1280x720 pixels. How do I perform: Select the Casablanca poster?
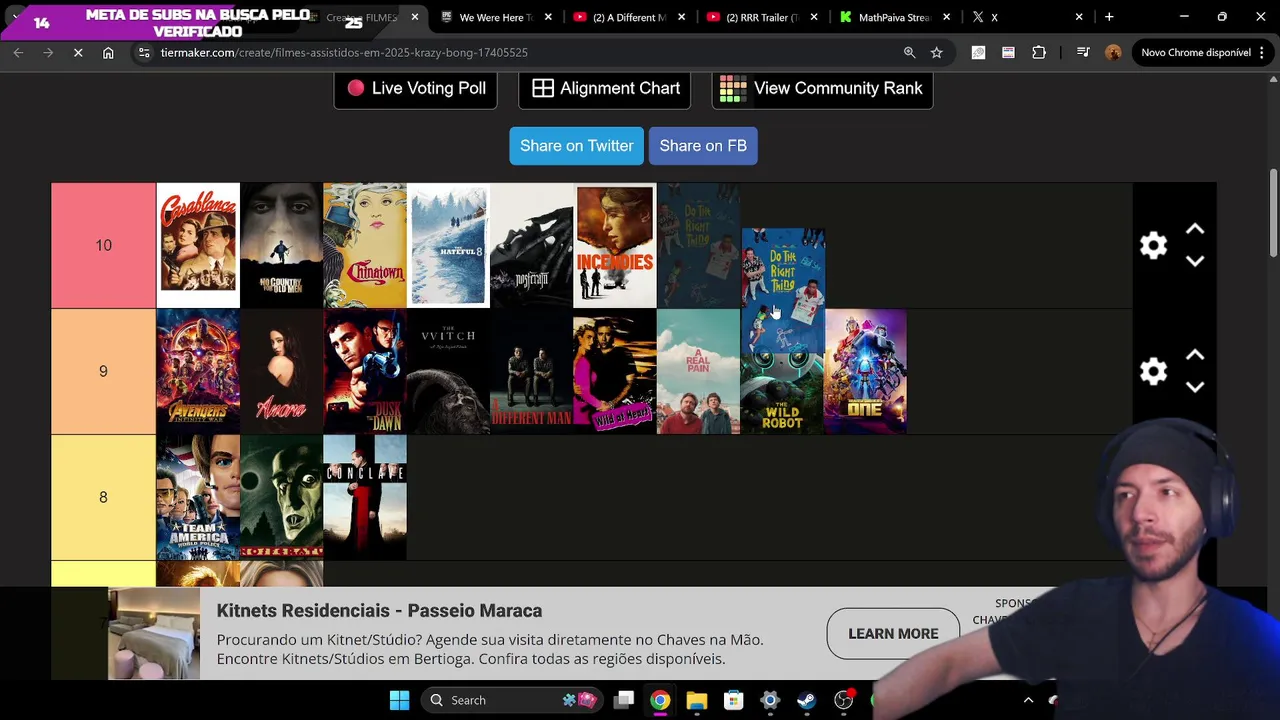pyautogui.click(x=198, y=245)
